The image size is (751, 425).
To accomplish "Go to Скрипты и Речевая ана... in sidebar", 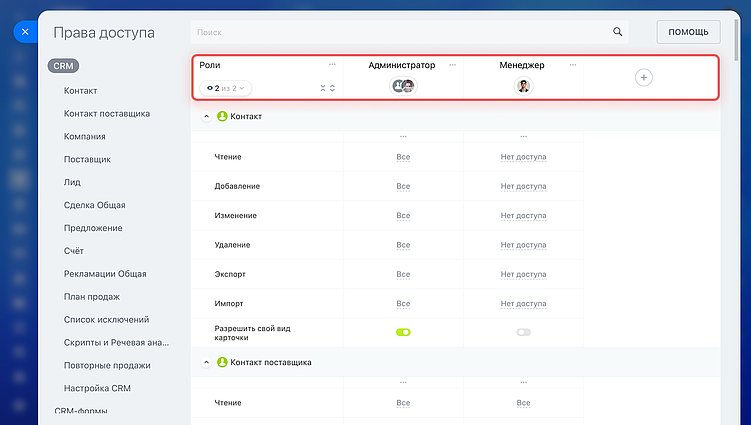I will [x=116, y=343].
